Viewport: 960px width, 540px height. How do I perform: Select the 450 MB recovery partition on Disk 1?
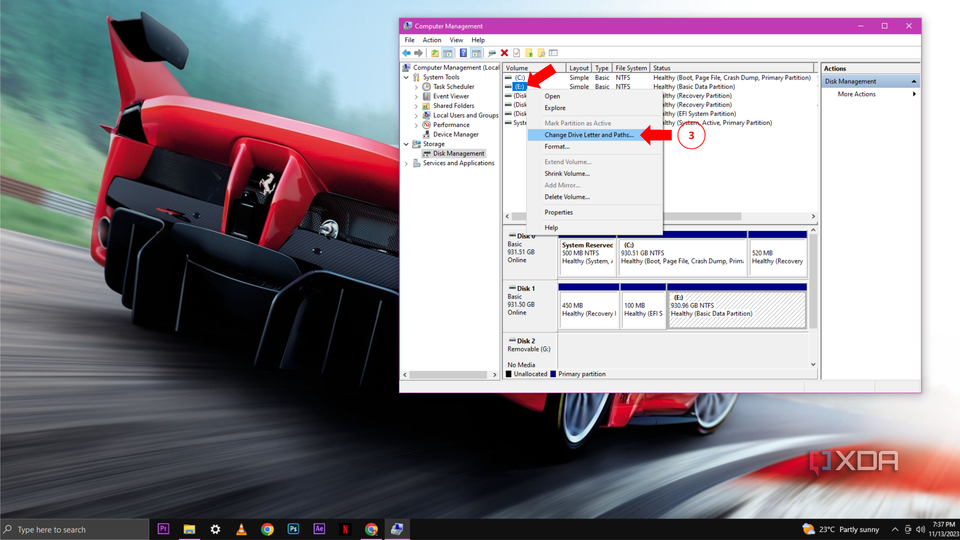[x=588, y=306]
